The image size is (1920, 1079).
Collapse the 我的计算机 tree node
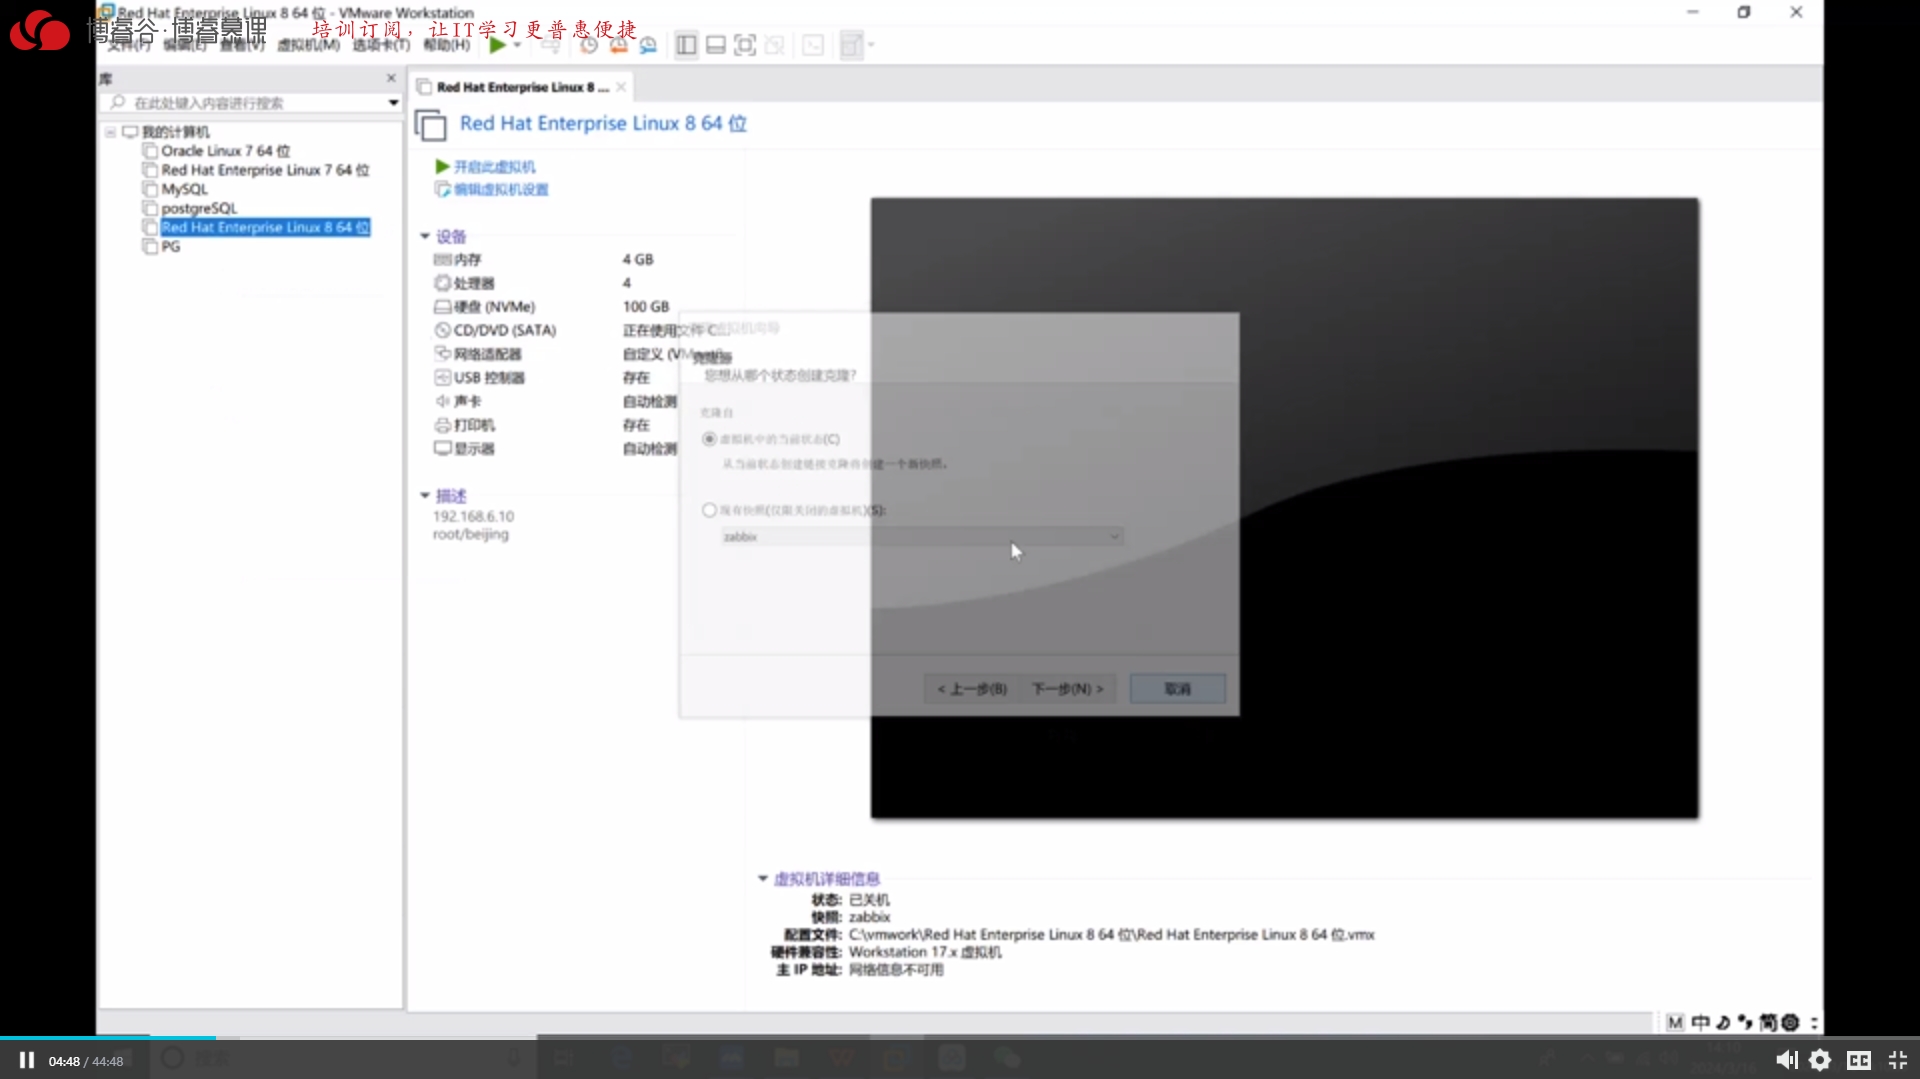[111, 132]
